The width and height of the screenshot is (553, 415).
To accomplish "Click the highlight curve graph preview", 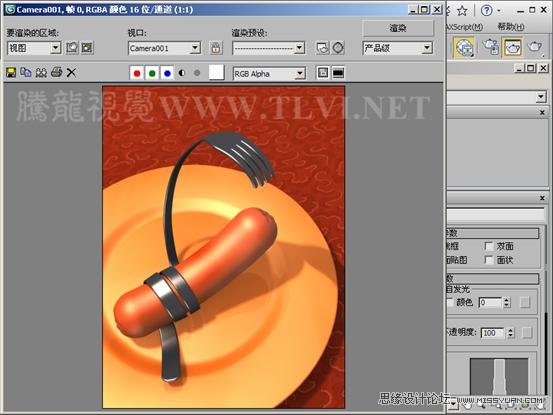I will 499,377.
